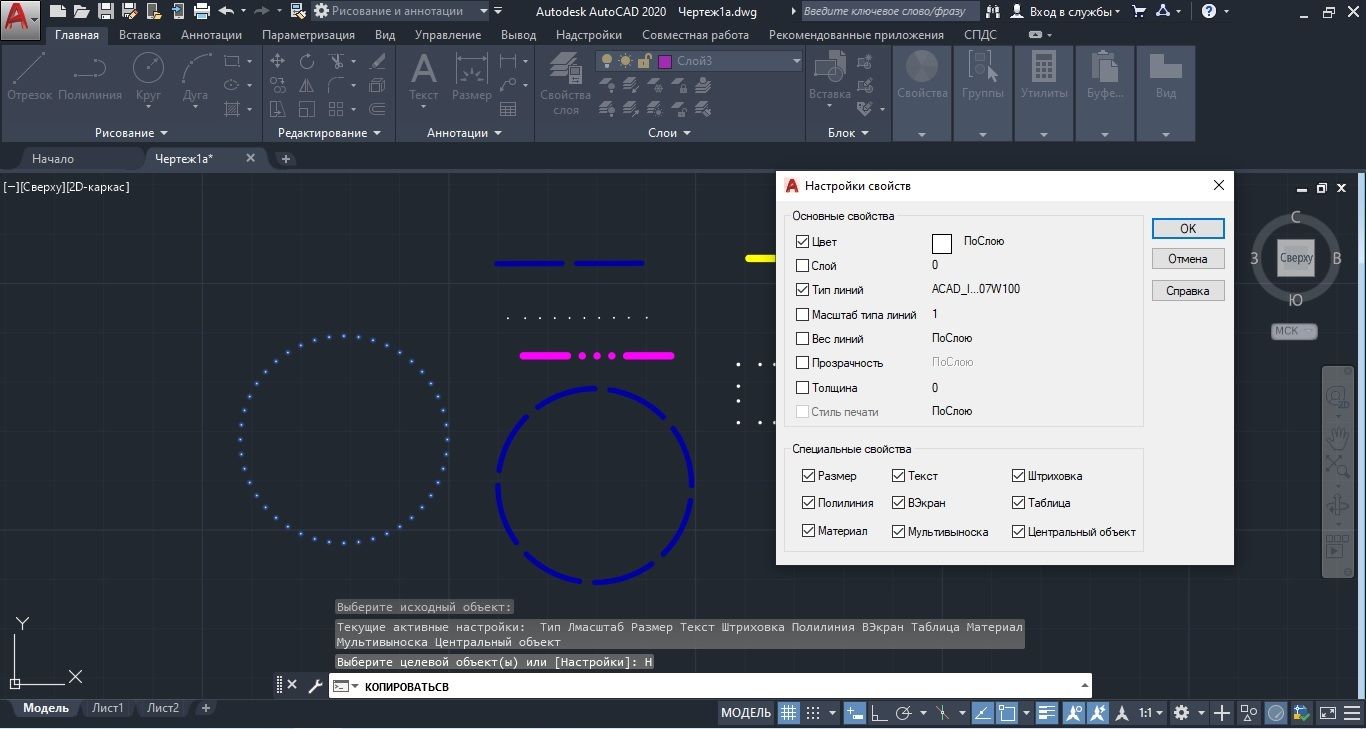Click the customize command line wrench icon
This screenshot has height=729, width=1366.
click(315, 686)
